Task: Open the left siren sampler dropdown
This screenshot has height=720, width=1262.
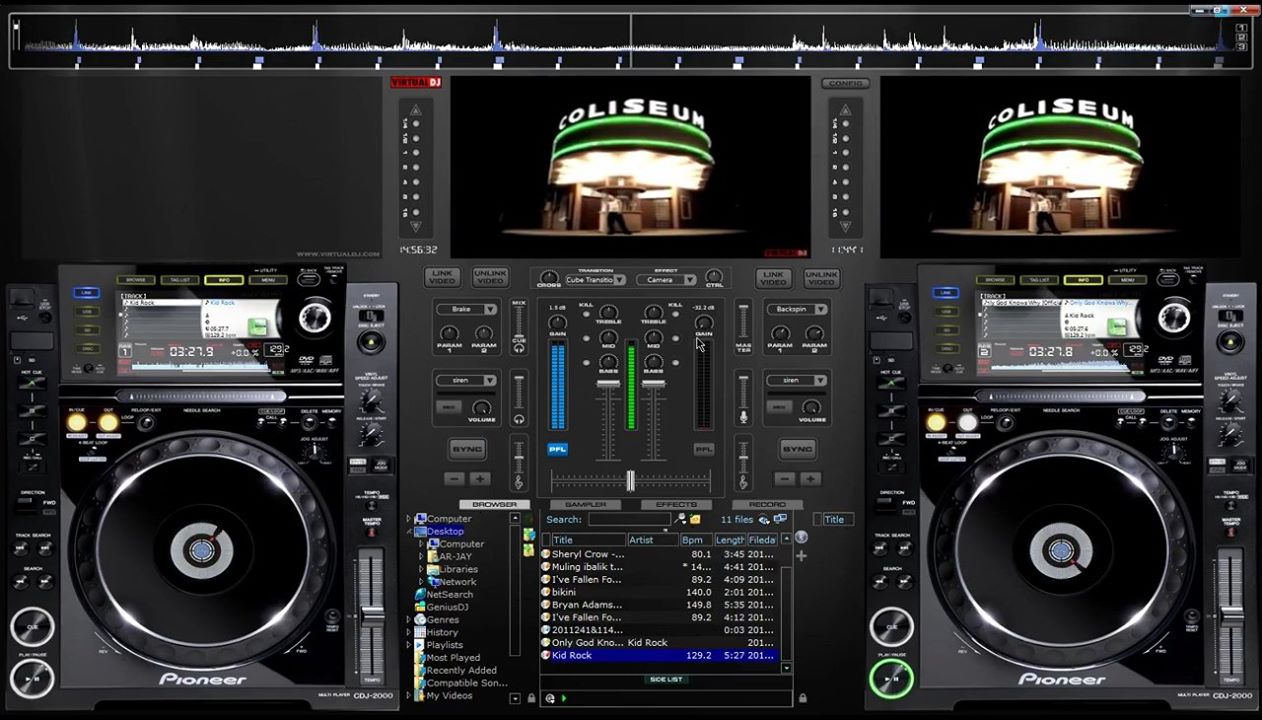Action: [466, 380]
